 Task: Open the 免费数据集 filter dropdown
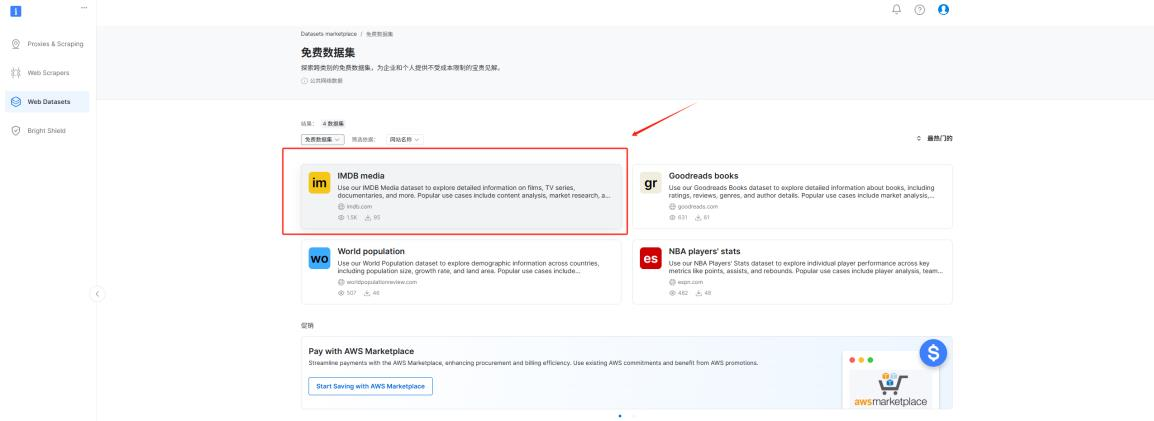click(x=322, y=139)
